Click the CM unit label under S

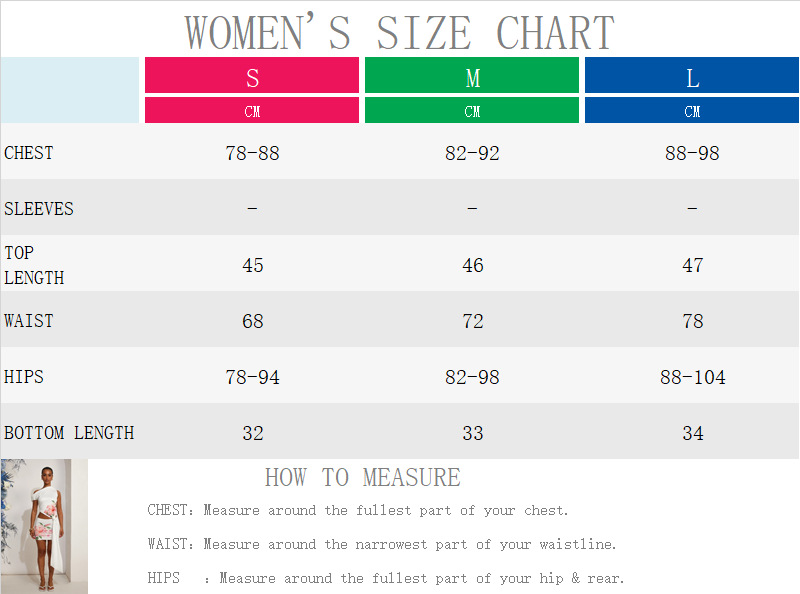pyautogui.click(x=252, y=111)
